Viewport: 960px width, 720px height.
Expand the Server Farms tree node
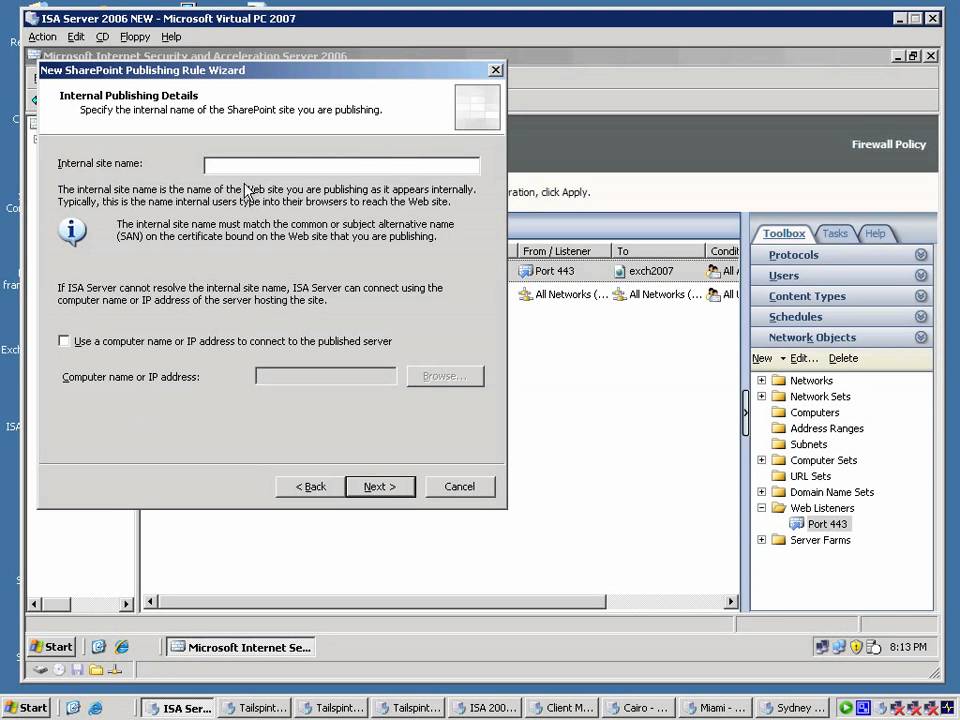762,539
